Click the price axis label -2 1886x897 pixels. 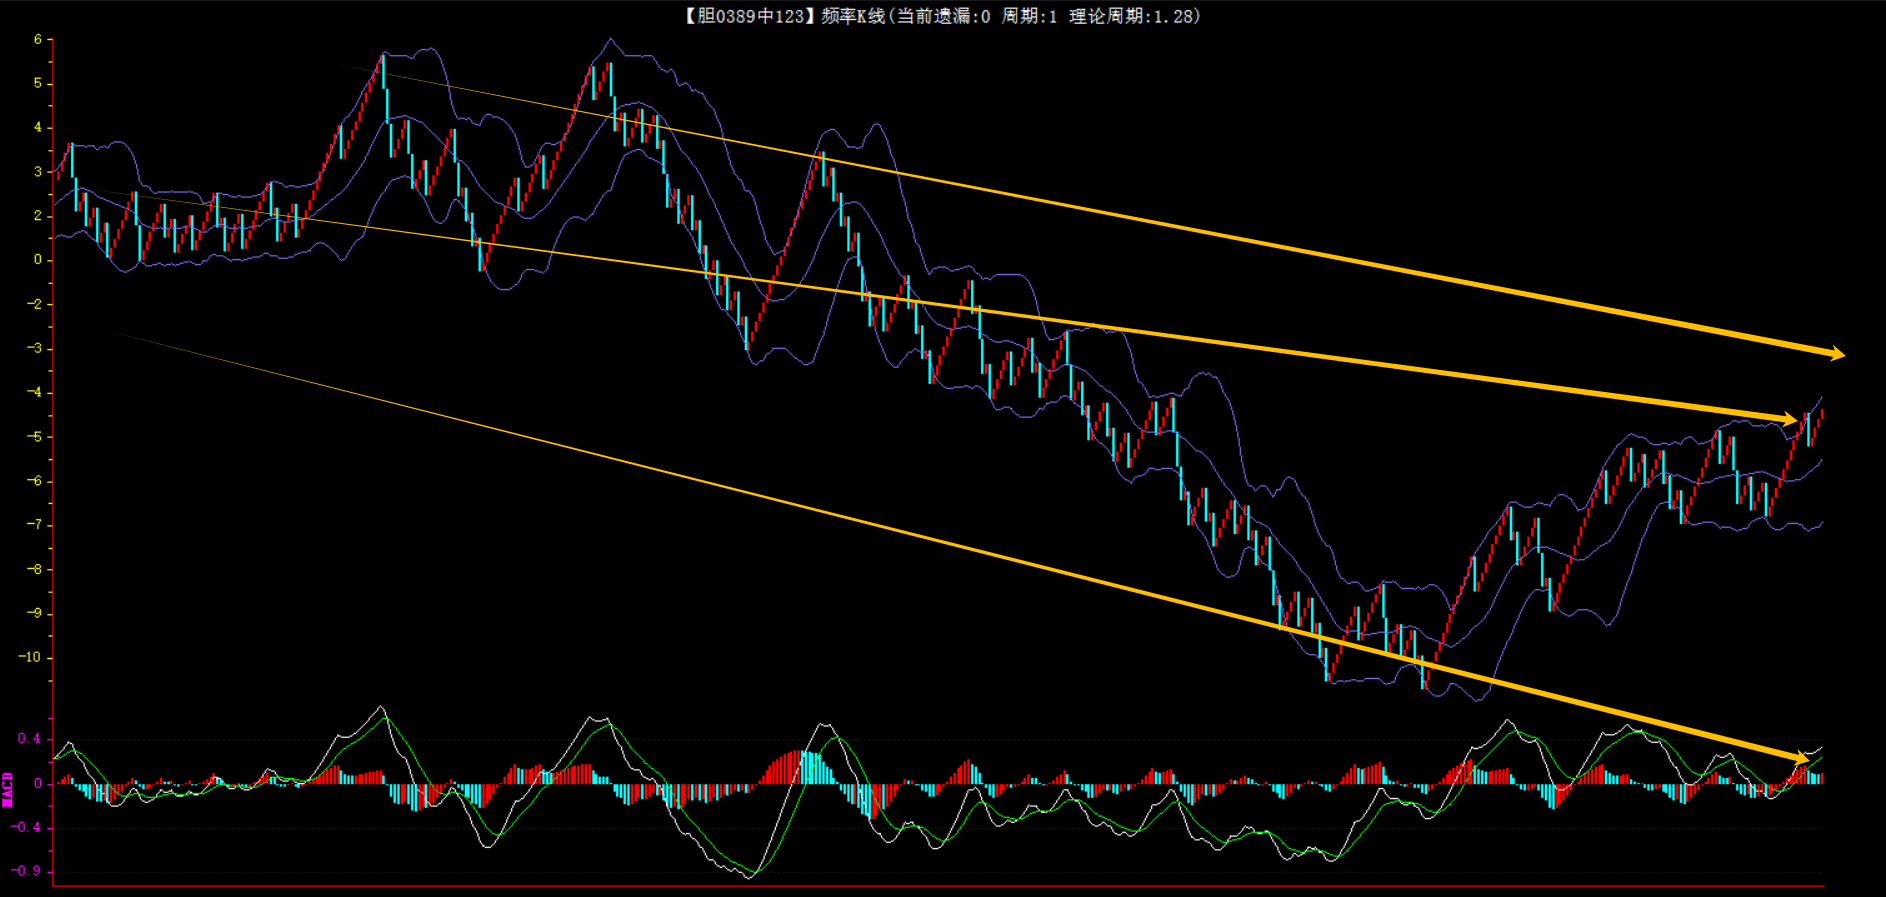click(34, 304)
